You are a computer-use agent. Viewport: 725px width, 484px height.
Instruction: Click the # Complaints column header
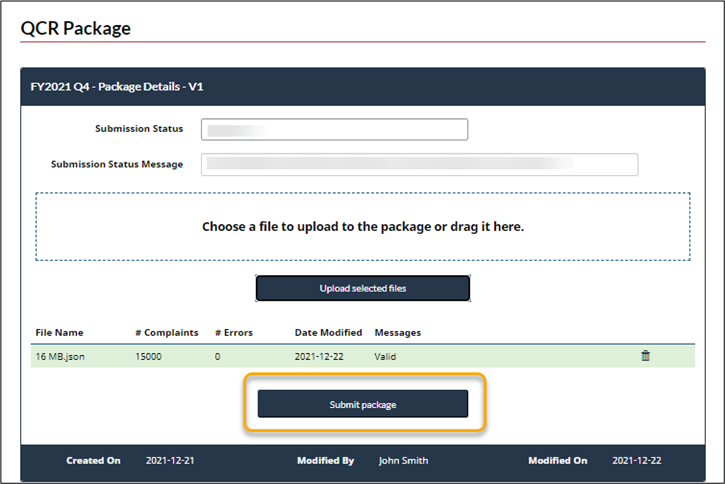tap(167, 332)
